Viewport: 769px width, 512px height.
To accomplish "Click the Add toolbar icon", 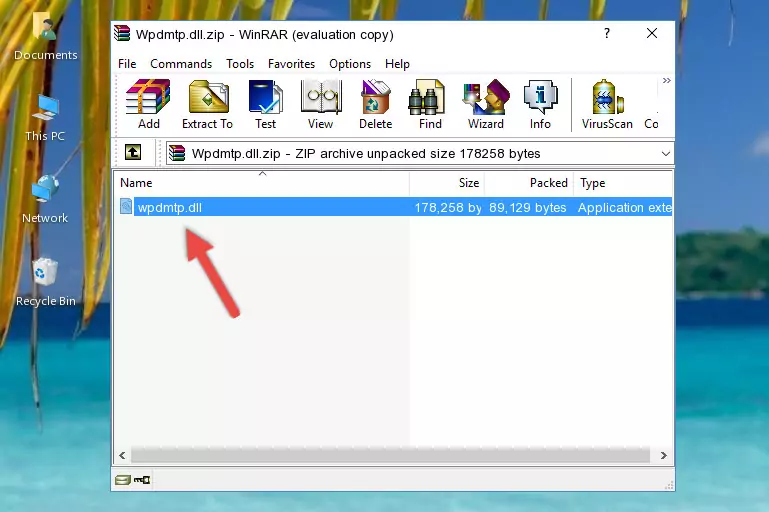I will tap(148, 104).
